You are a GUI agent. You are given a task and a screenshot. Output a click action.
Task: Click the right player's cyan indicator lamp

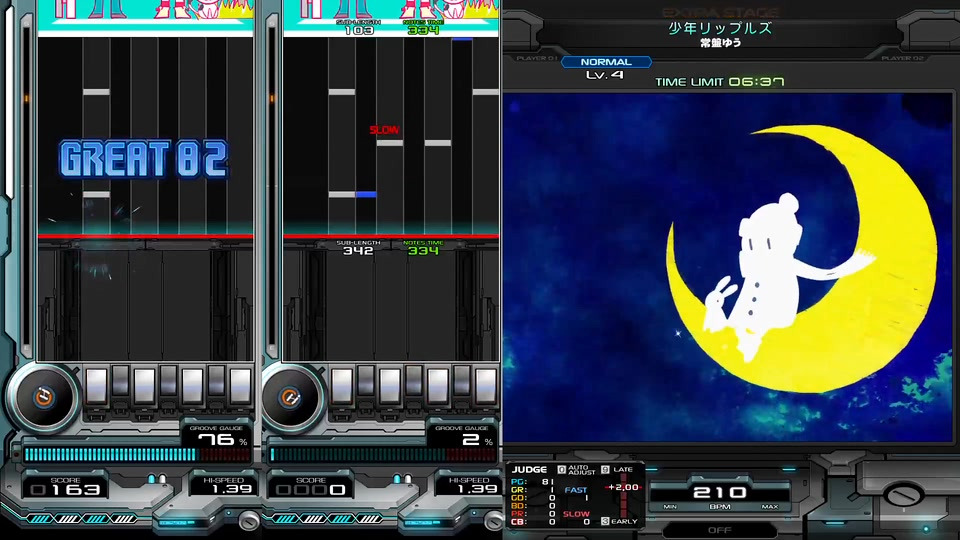[x=397, y=478]
